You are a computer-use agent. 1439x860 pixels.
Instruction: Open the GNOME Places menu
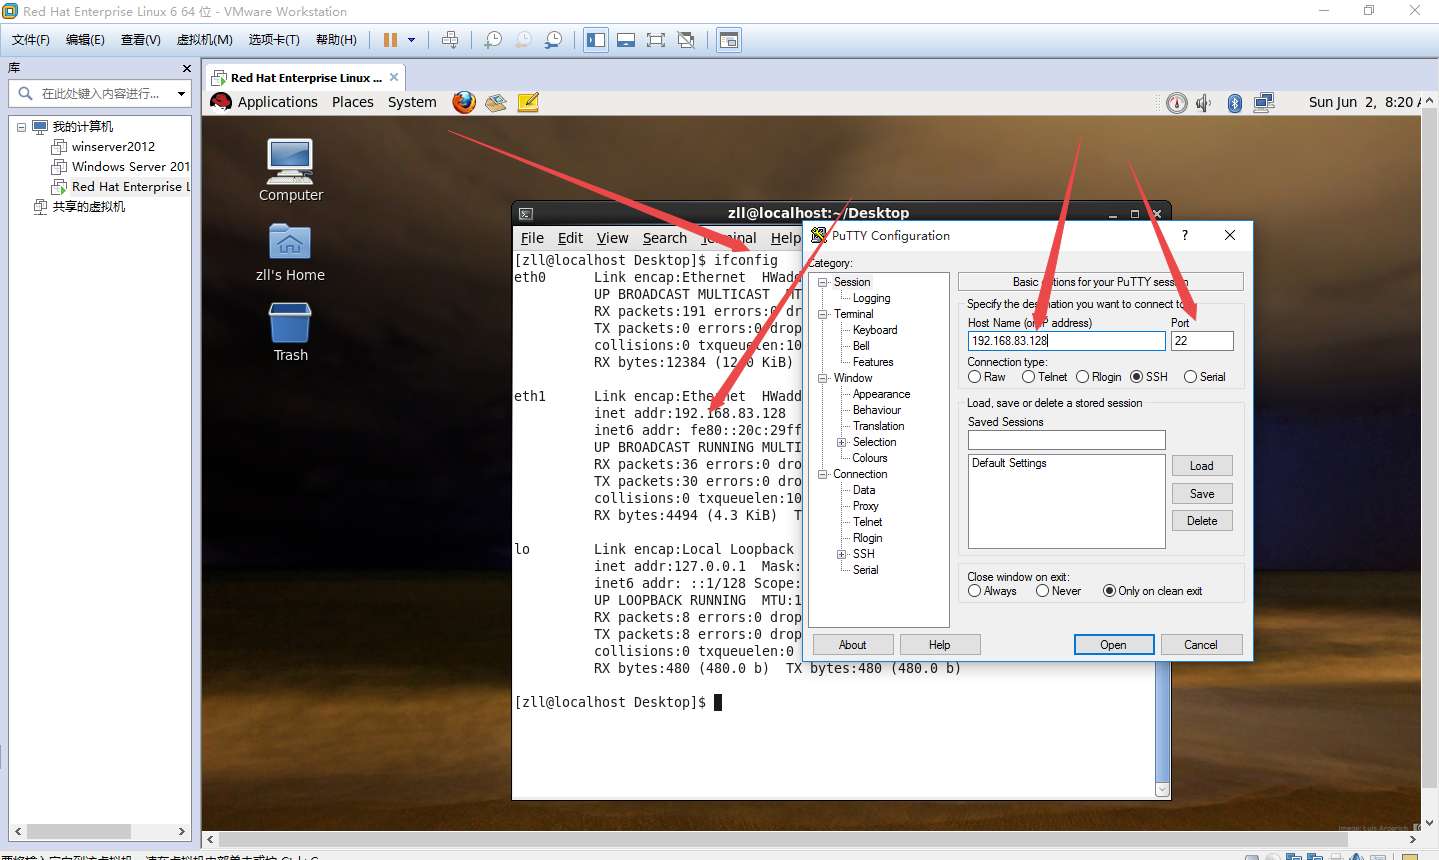(x=353, y=102)
